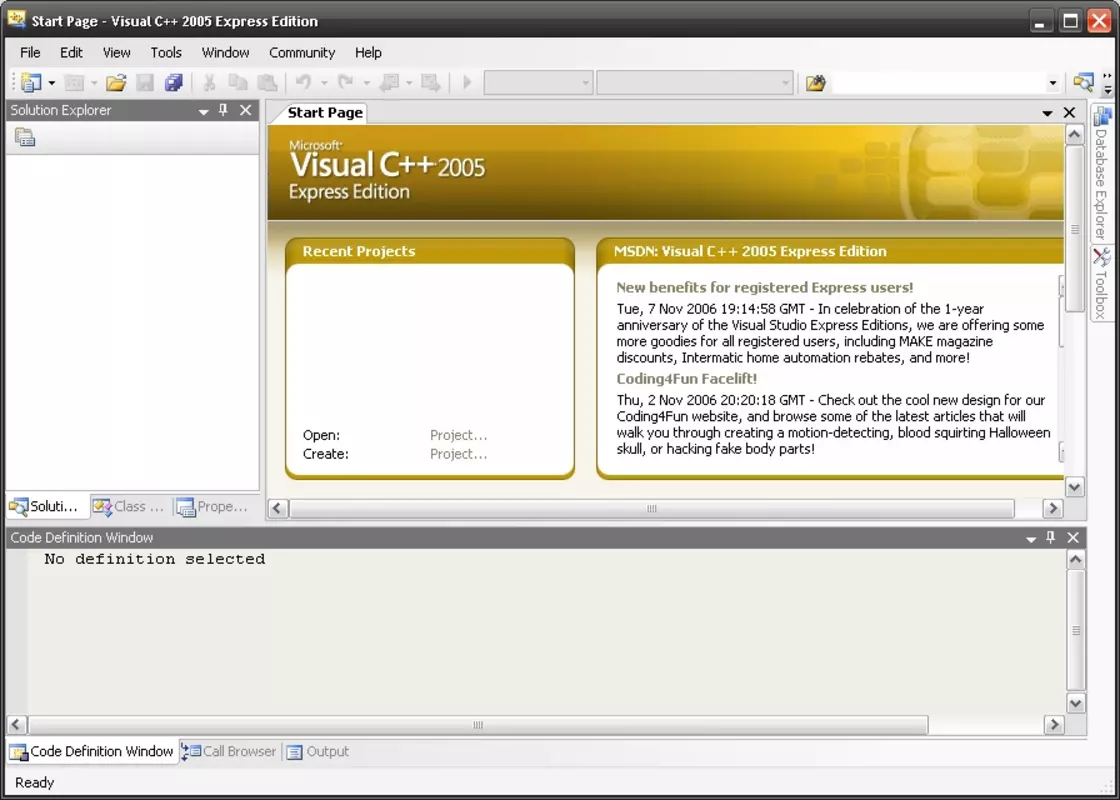
Task: Open the Community menu
Action: tap(302, 52)
